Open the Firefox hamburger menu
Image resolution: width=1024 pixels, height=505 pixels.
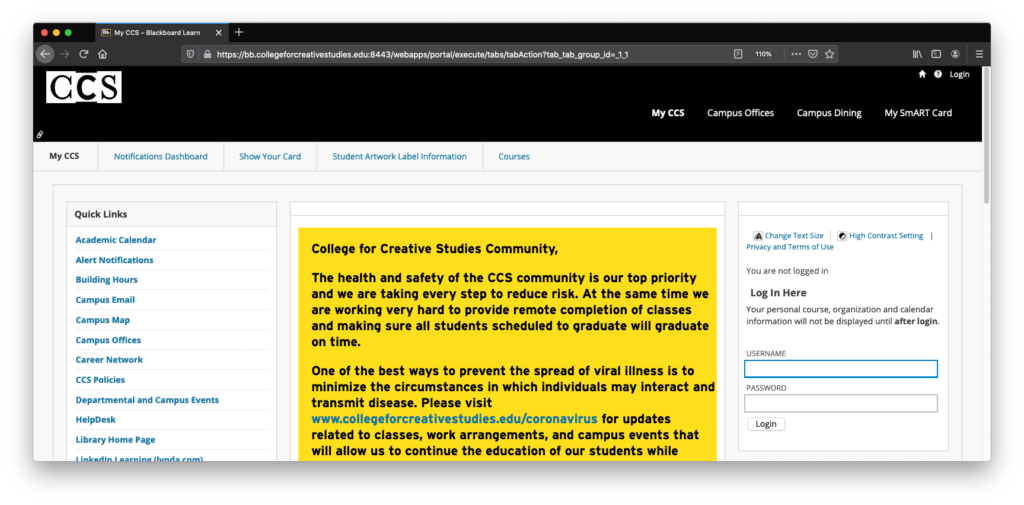point(980,54)
